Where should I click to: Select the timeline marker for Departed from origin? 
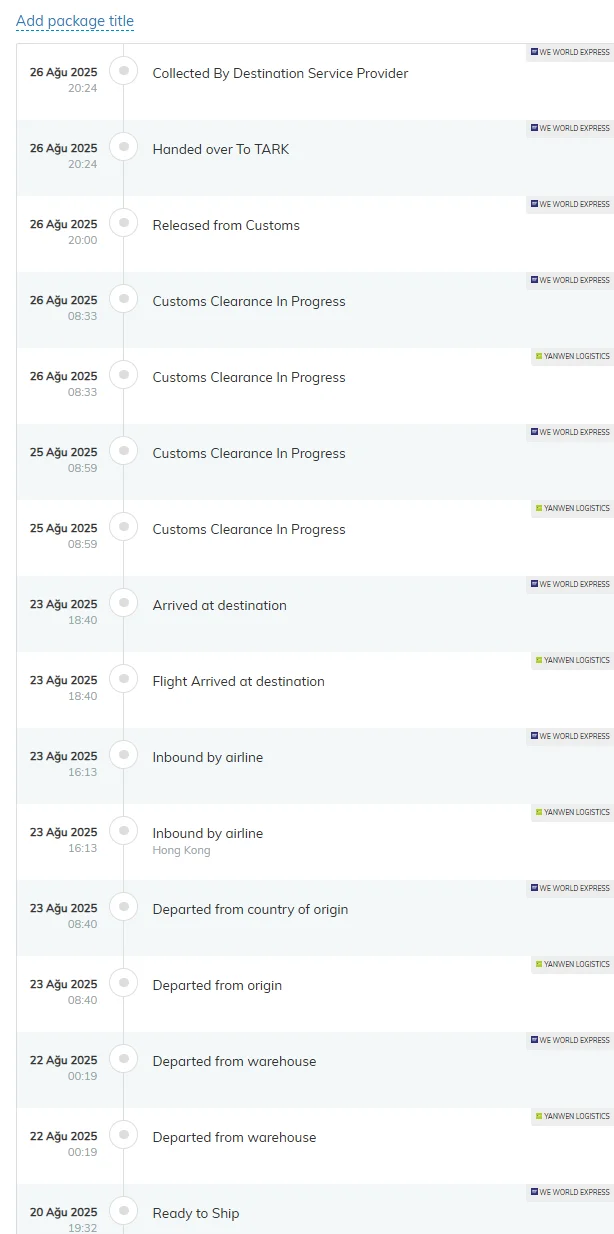124,982
